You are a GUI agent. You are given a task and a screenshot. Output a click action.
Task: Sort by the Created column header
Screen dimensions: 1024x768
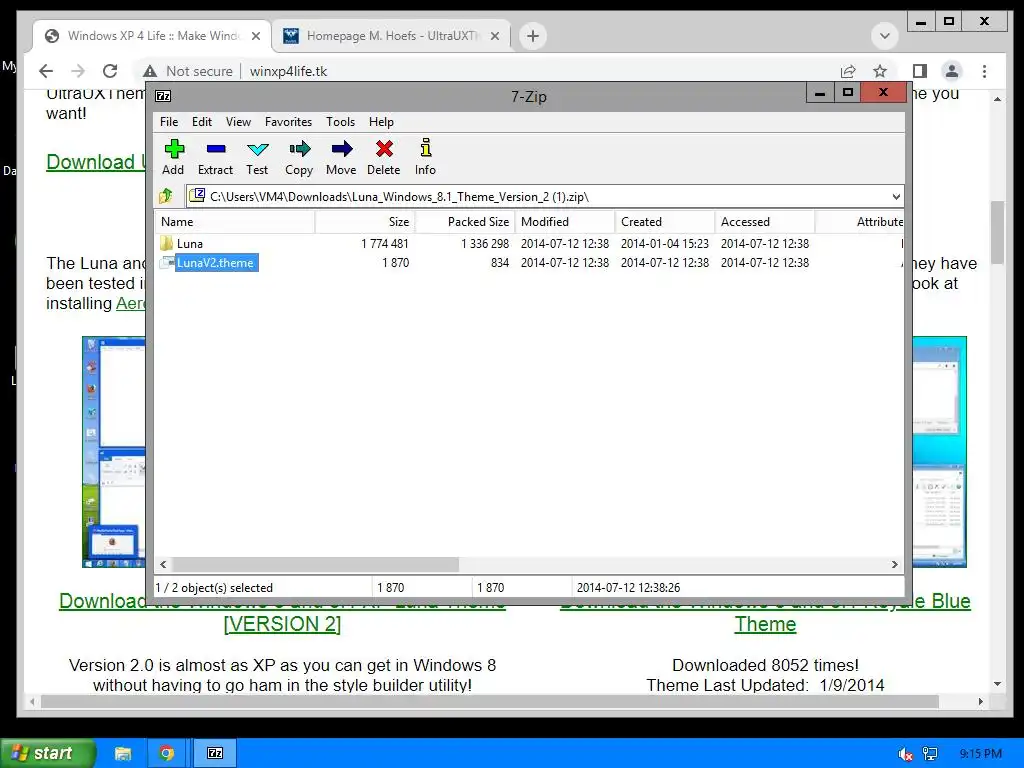coord(665,221)
